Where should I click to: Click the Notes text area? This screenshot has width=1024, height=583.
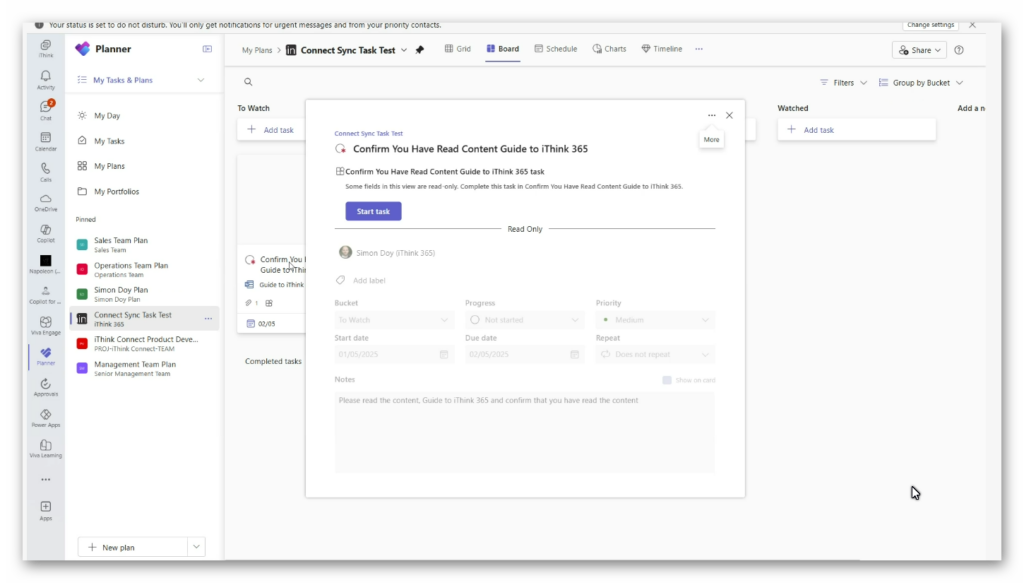[x=524, y=432]
